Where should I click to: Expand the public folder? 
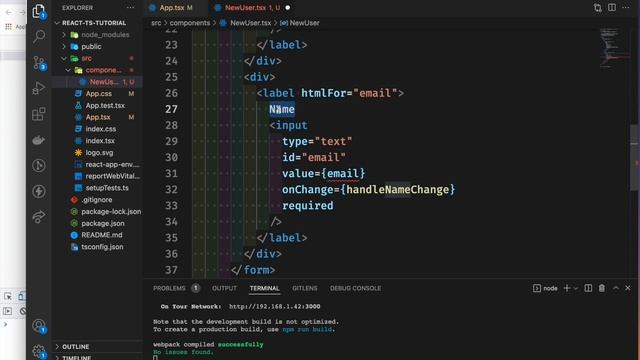tap(64, 47)
